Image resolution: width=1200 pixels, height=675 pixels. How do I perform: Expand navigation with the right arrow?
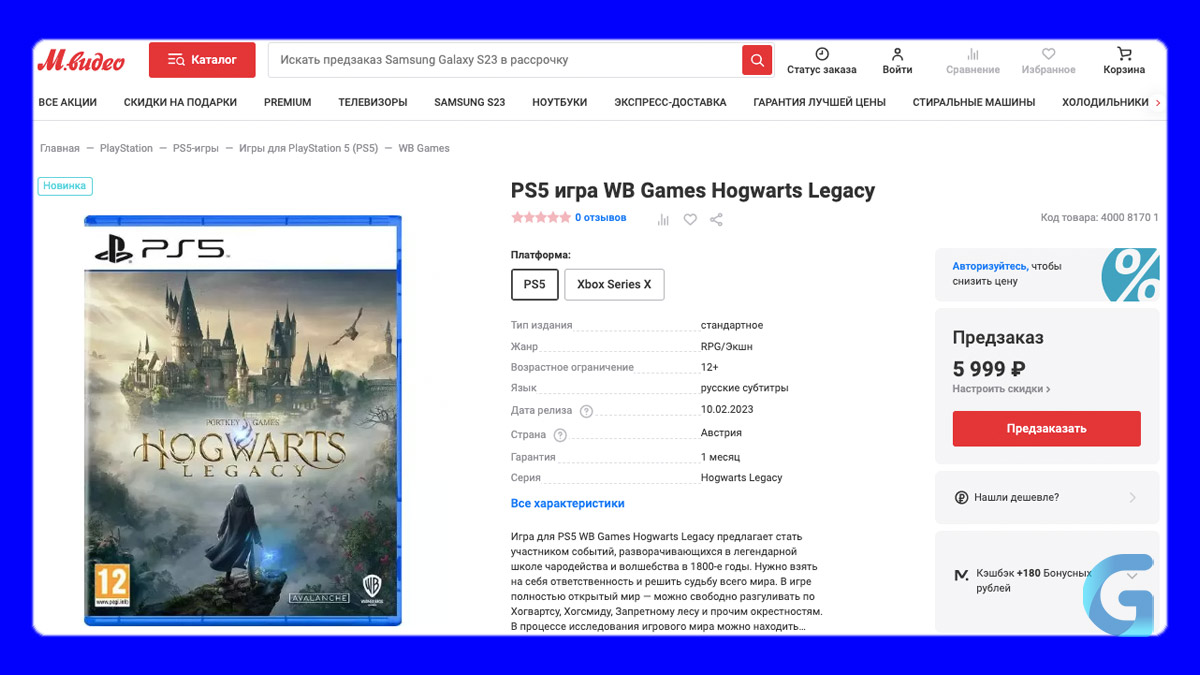tap(1158, 102)
